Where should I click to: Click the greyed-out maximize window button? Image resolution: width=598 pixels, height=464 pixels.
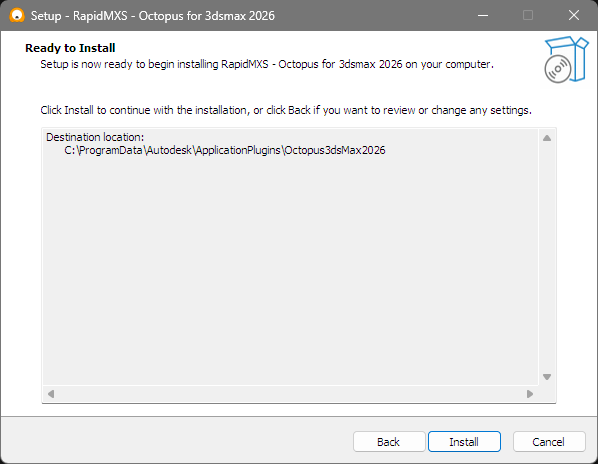tap(528, 16)
